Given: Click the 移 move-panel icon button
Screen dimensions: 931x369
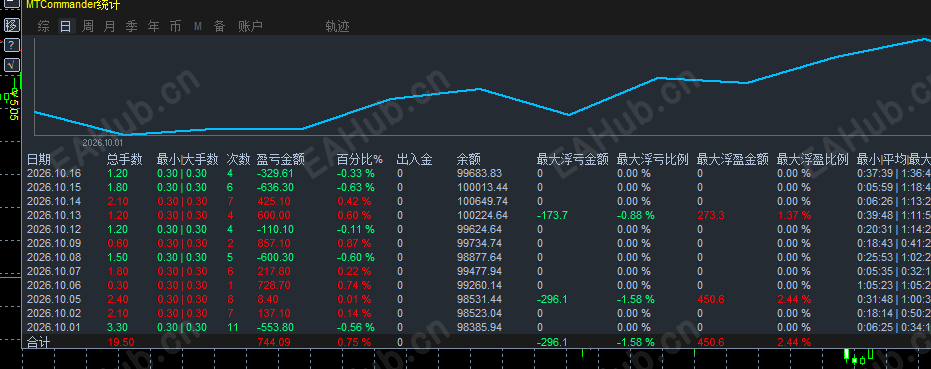Looking at the screenshot, I should click(x=11, y=25).
